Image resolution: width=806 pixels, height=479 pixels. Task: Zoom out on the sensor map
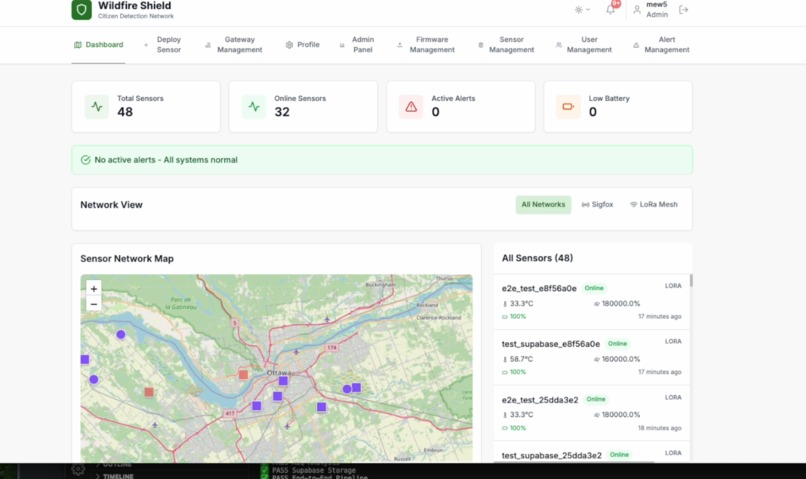(94, 304)
